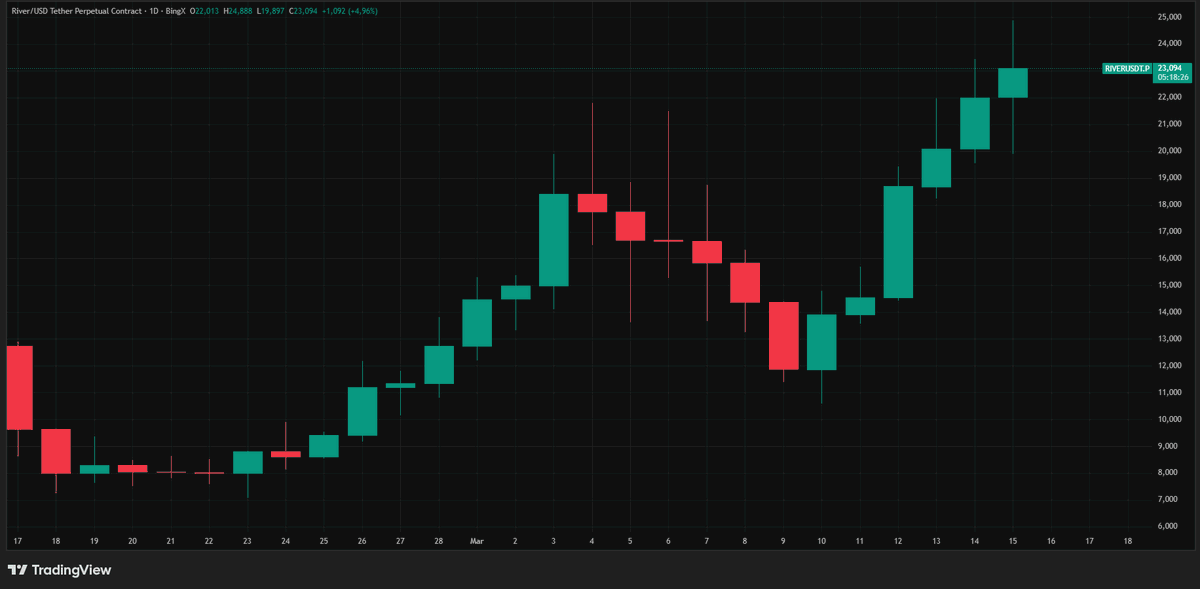Screen dimensions: 1200x589
Task: Click the 25,000 price axis label
Action: 1169,17
